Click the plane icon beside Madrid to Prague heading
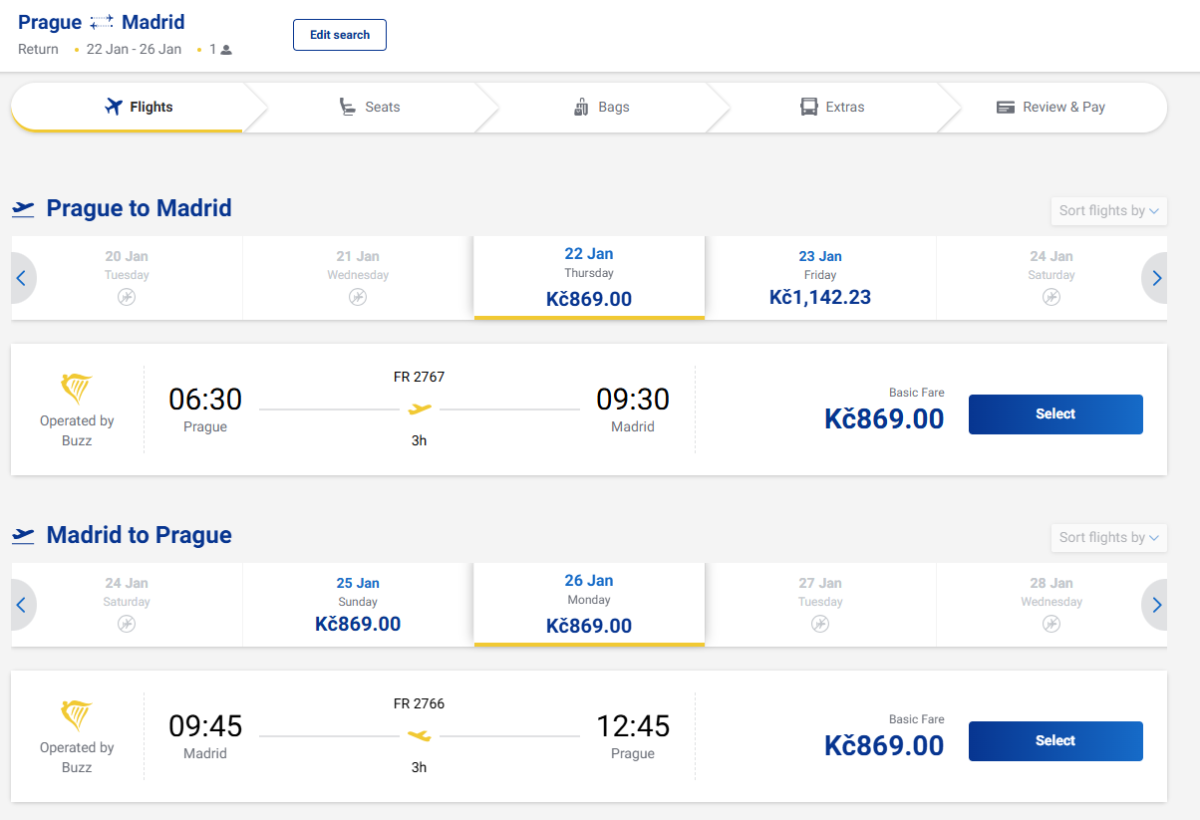The image size is (1200, 820). 23,536
